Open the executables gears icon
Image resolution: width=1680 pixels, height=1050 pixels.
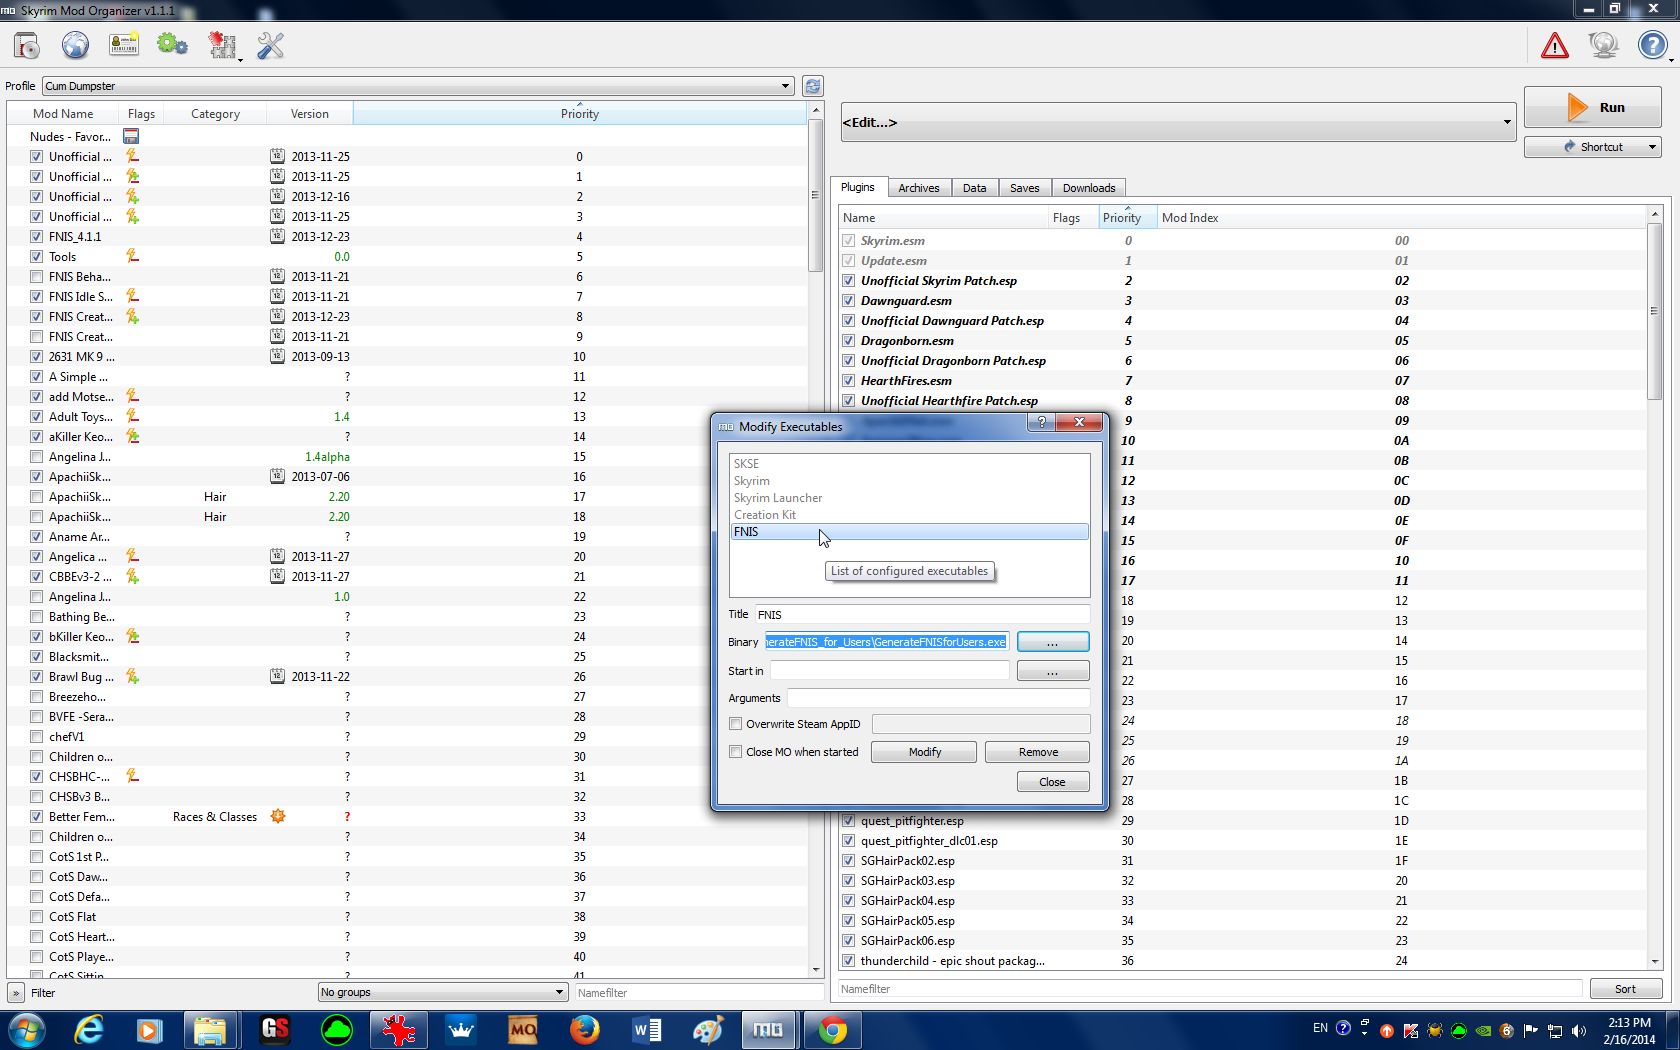click(172, 46)
